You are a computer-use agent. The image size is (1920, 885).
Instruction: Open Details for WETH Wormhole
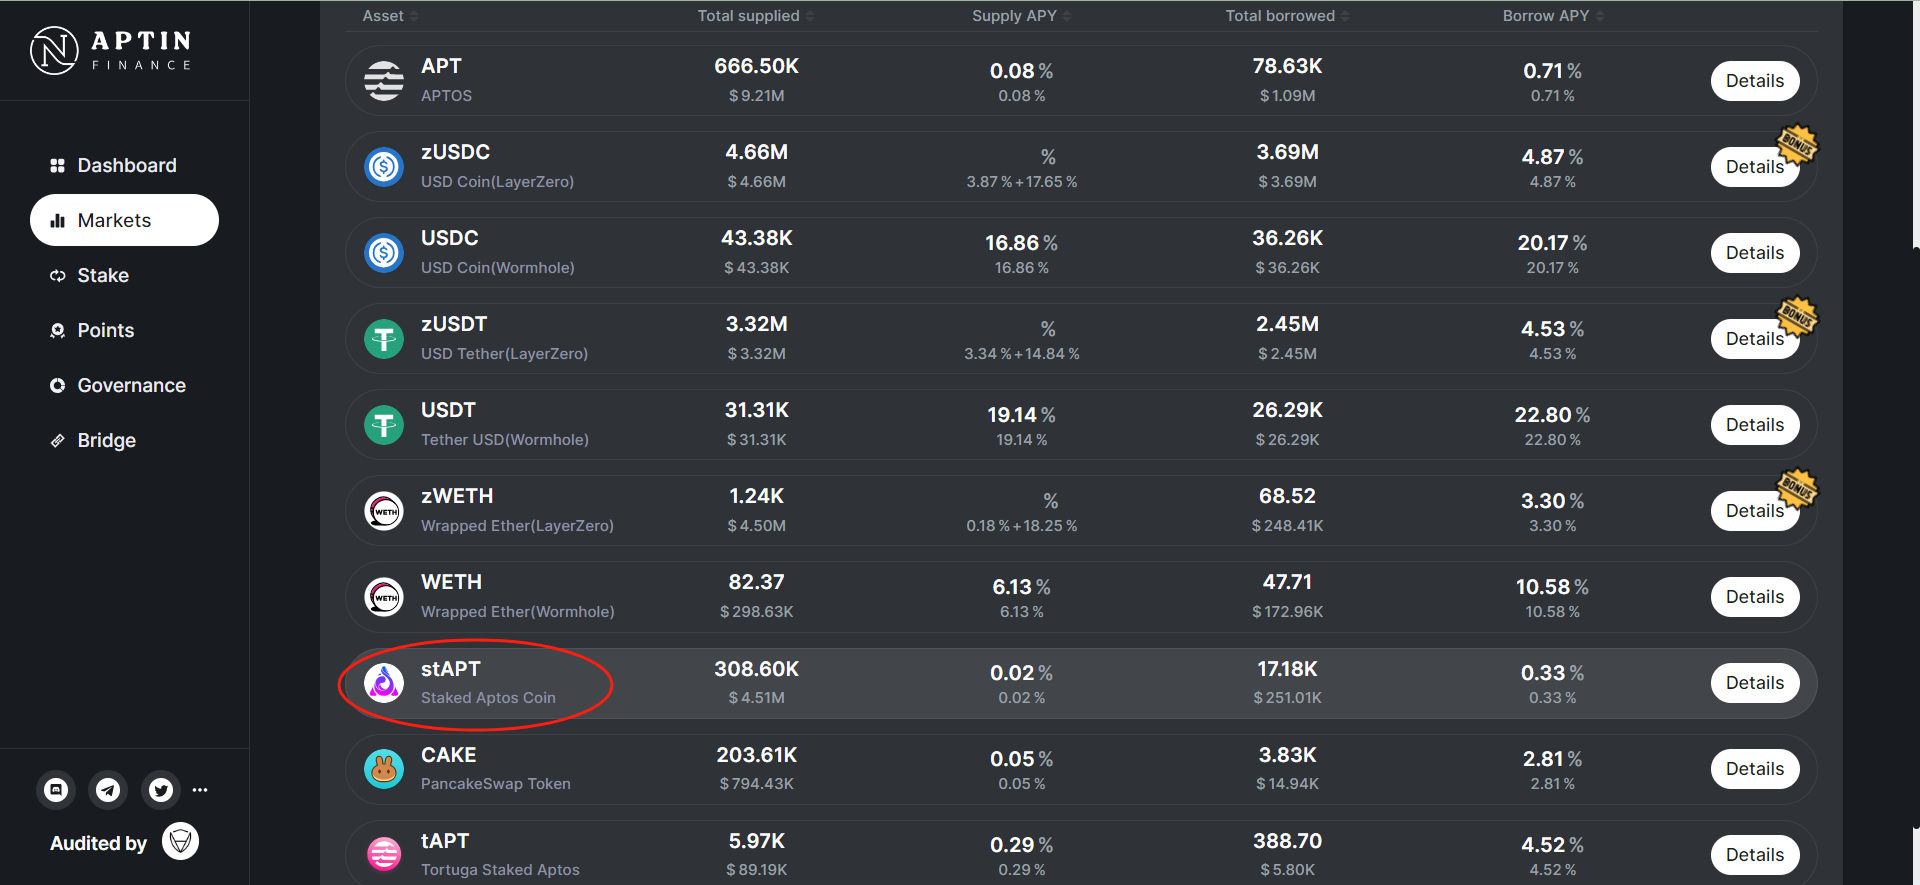(1755, 597)
